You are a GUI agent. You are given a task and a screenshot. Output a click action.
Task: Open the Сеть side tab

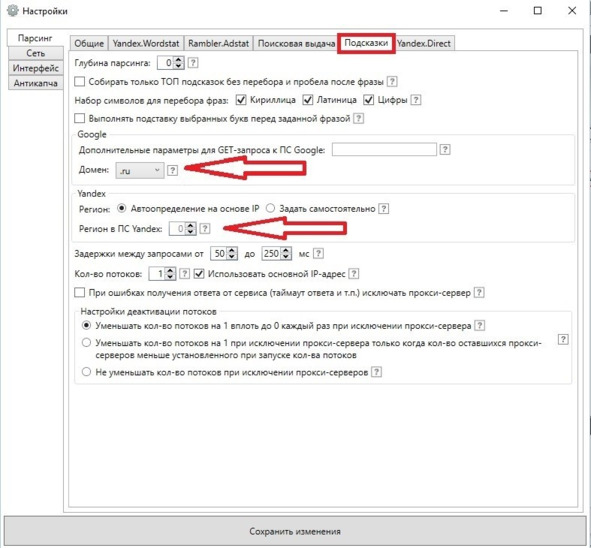tap(35, 53)
